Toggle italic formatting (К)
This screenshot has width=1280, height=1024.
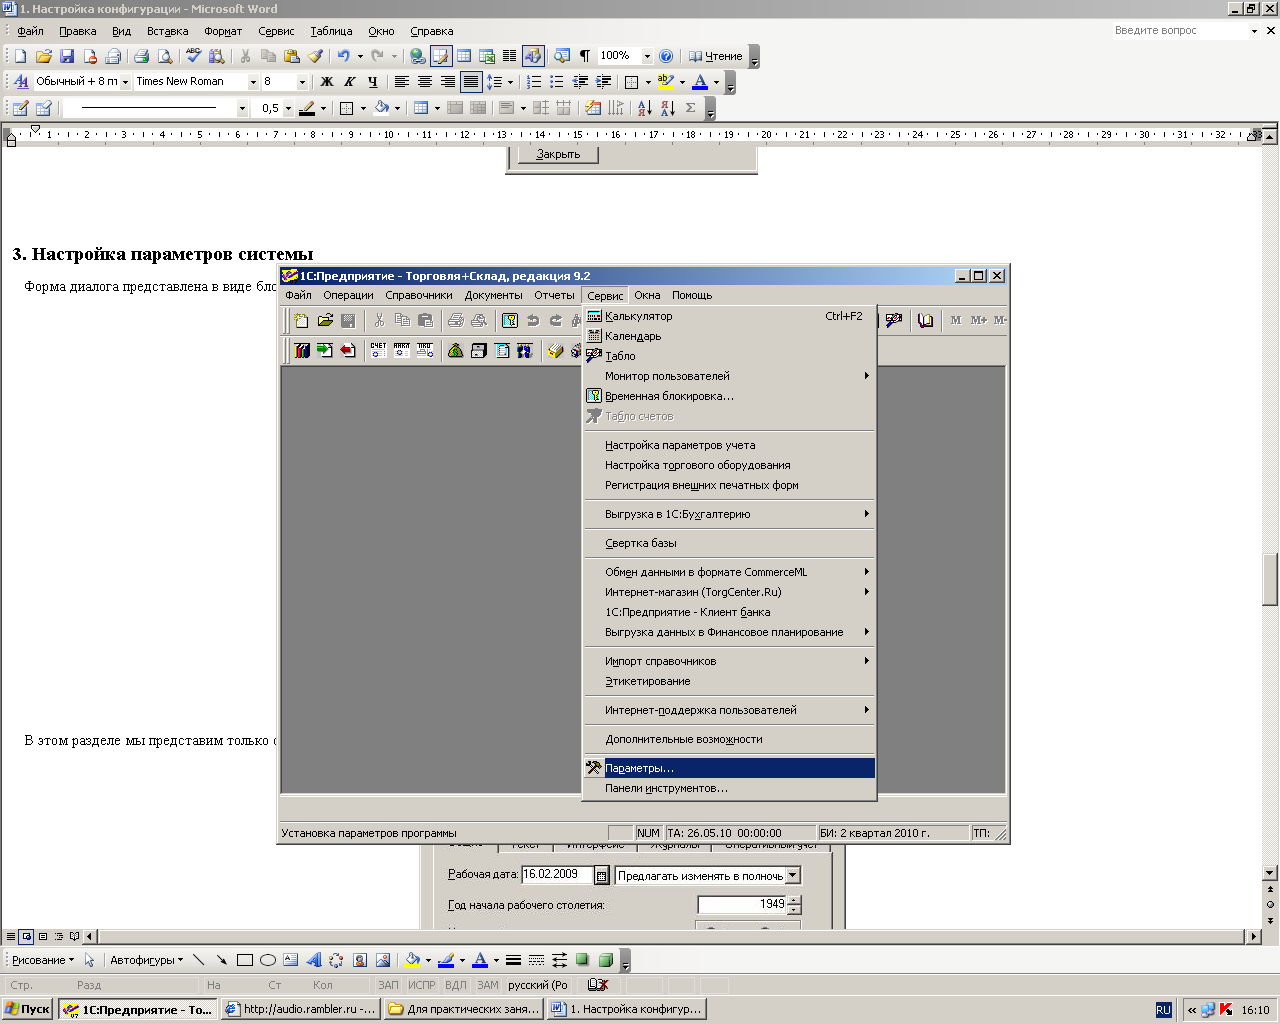(x=350, y=81)
